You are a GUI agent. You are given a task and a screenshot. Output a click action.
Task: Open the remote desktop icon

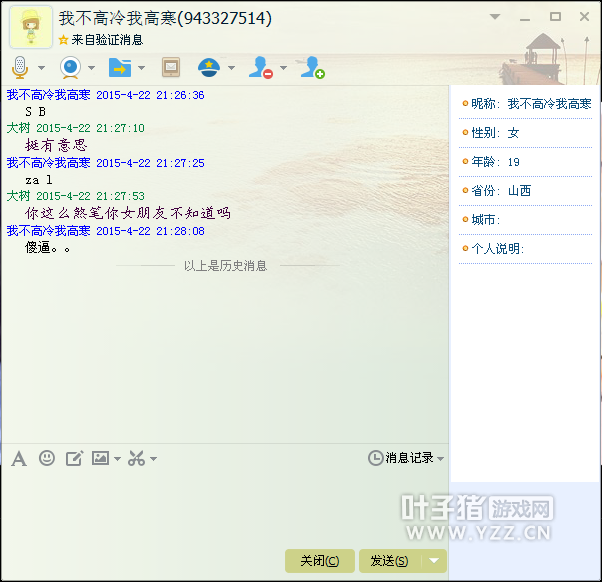[x=171, y=68]
